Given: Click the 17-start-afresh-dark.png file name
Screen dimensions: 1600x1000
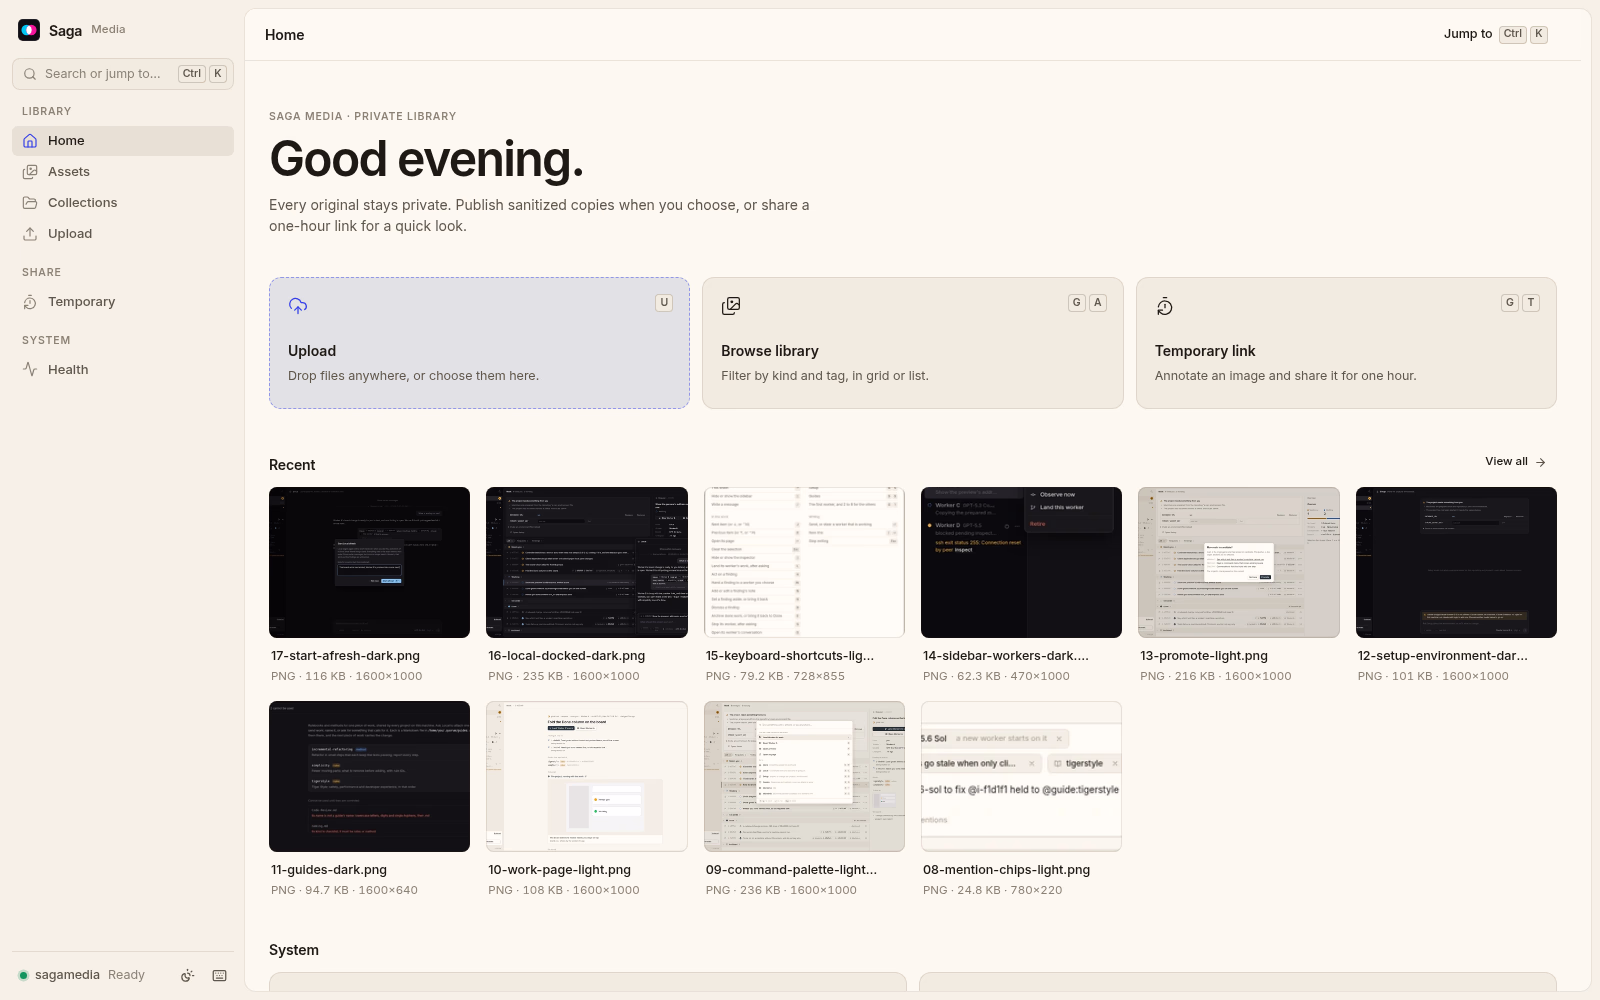Looking at the screenshot, I should 345,656.
